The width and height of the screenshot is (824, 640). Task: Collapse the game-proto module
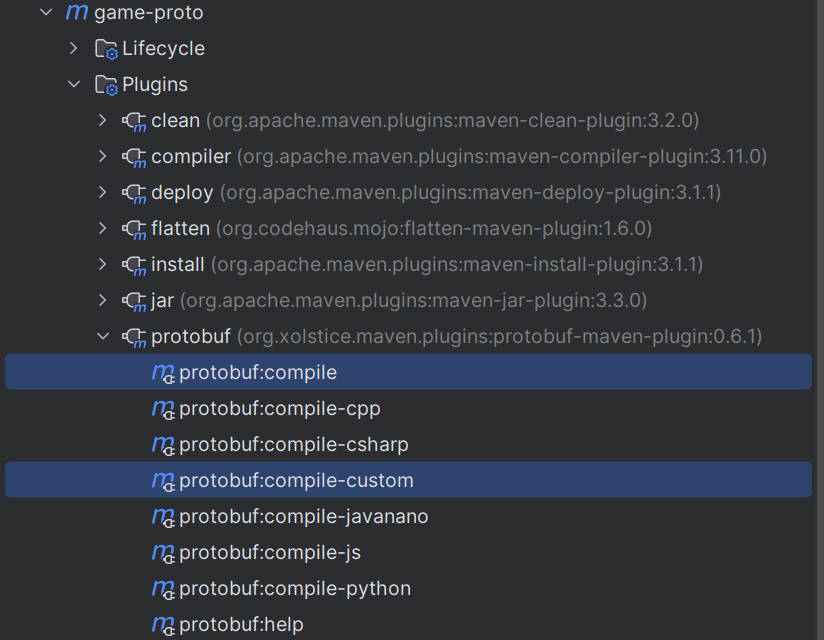(x=44, y=12)
